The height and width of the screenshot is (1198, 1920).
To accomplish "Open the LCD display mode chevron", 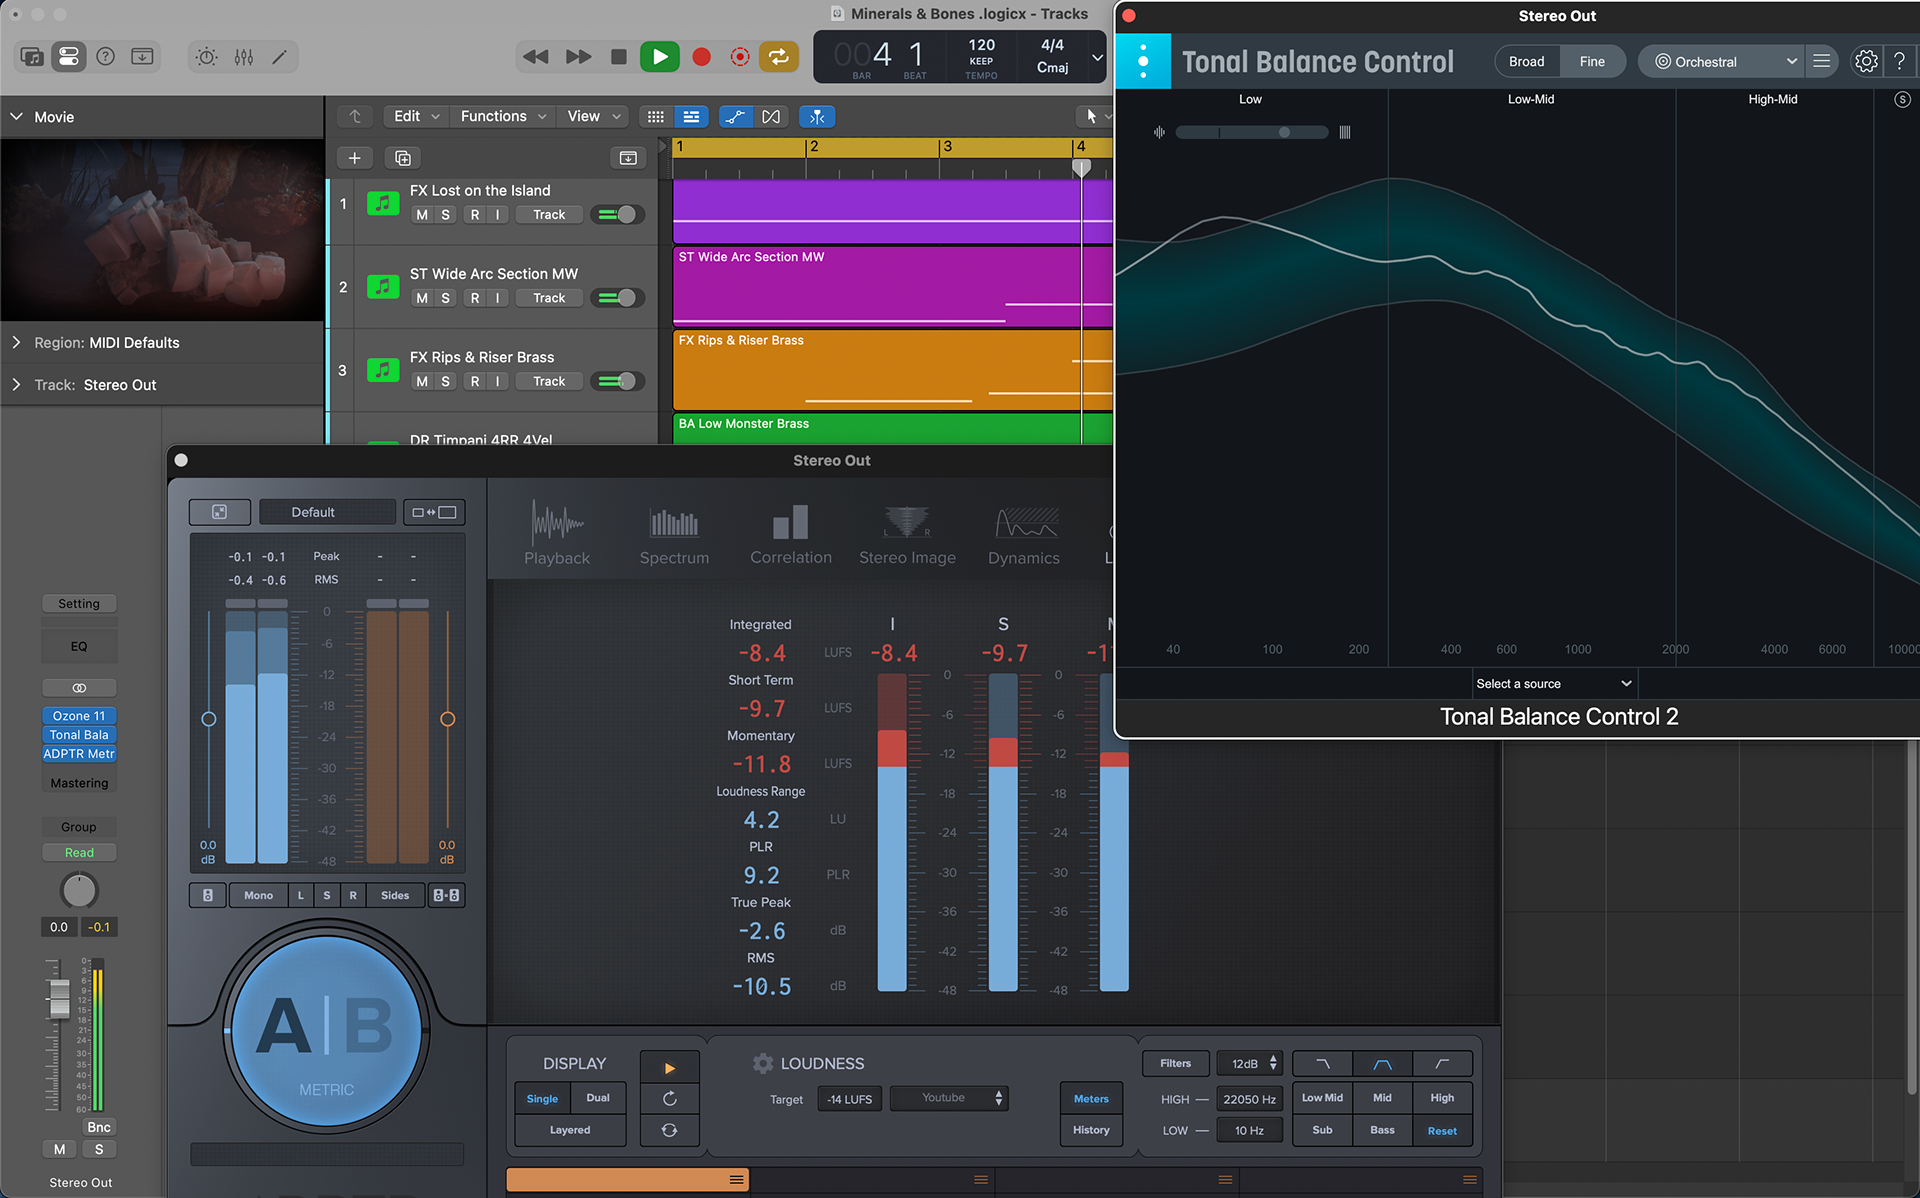I will tap(1096, 57).
